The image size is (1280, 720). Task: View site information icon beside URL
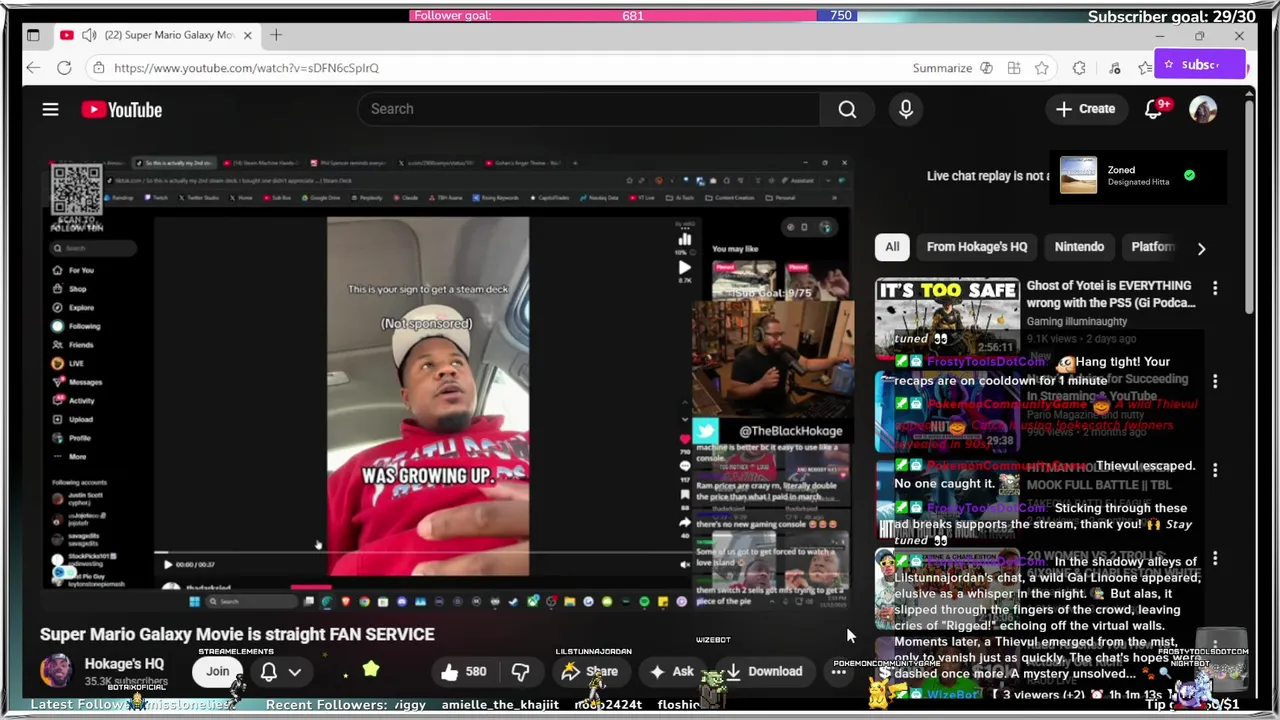(98, 68)
